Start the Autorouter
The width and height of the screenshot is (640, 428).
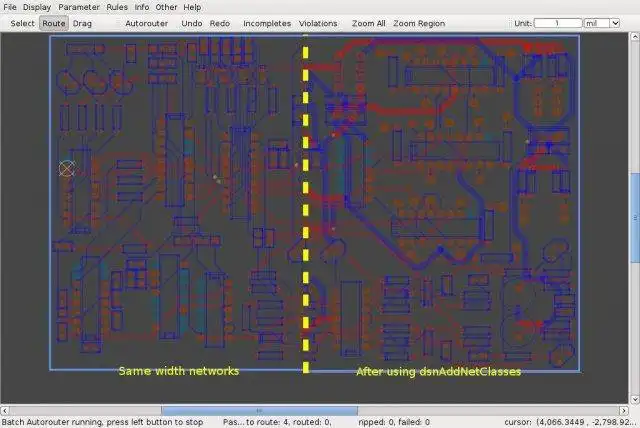click(x=147, y=23)
